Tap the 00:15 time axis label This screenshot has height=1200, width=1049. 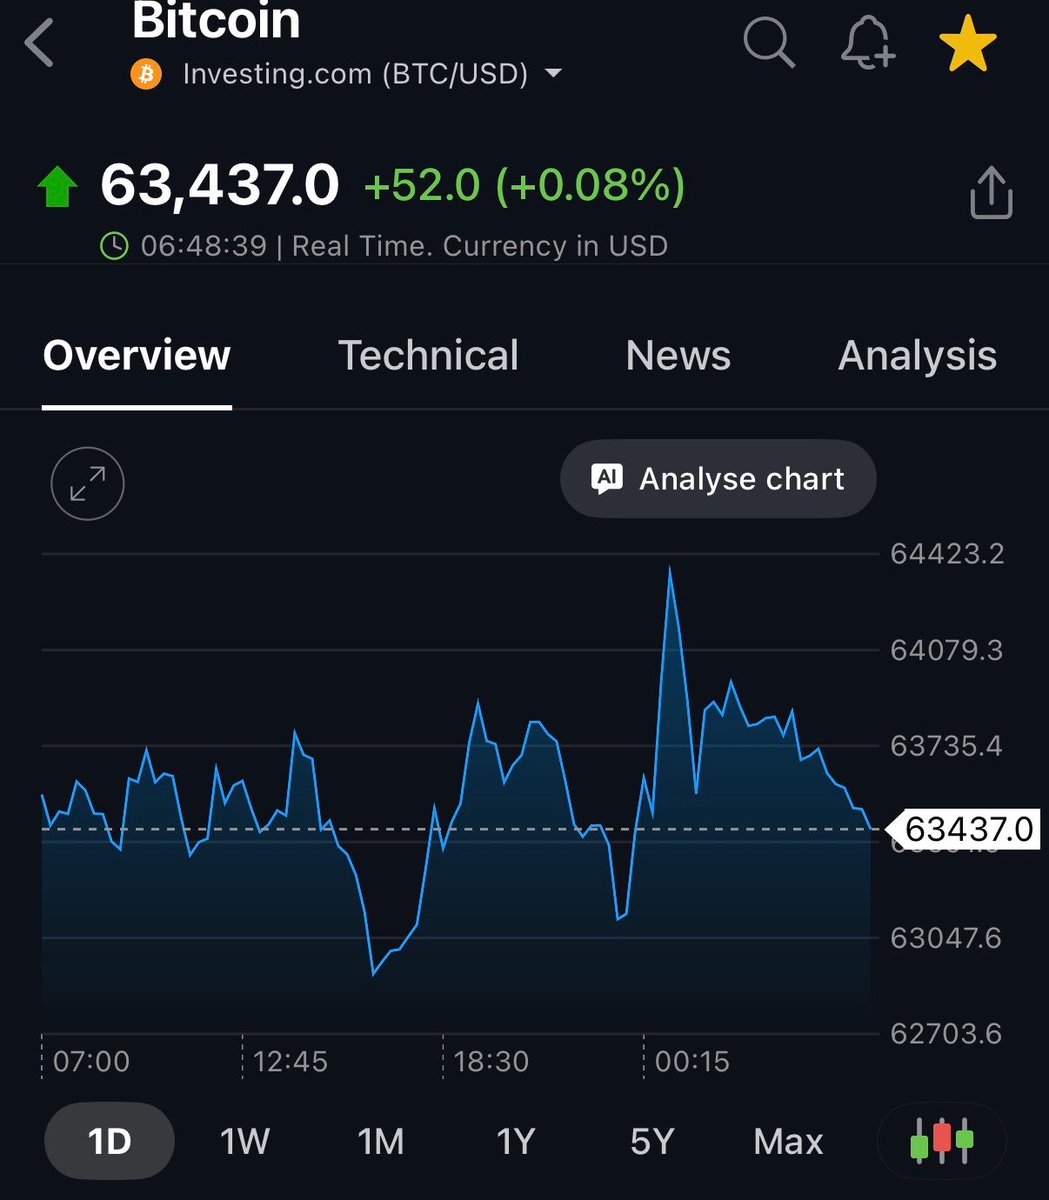click(x=692, y=1061)
